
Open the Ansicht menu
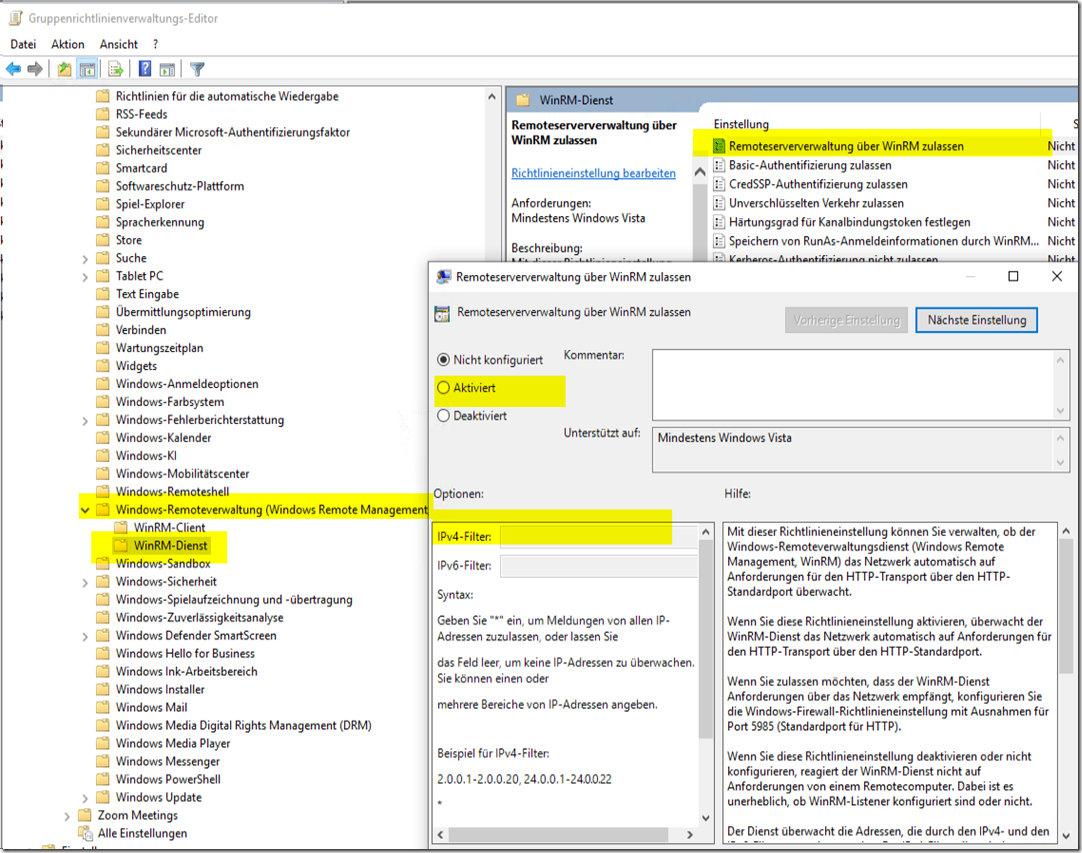pos(119,44)
